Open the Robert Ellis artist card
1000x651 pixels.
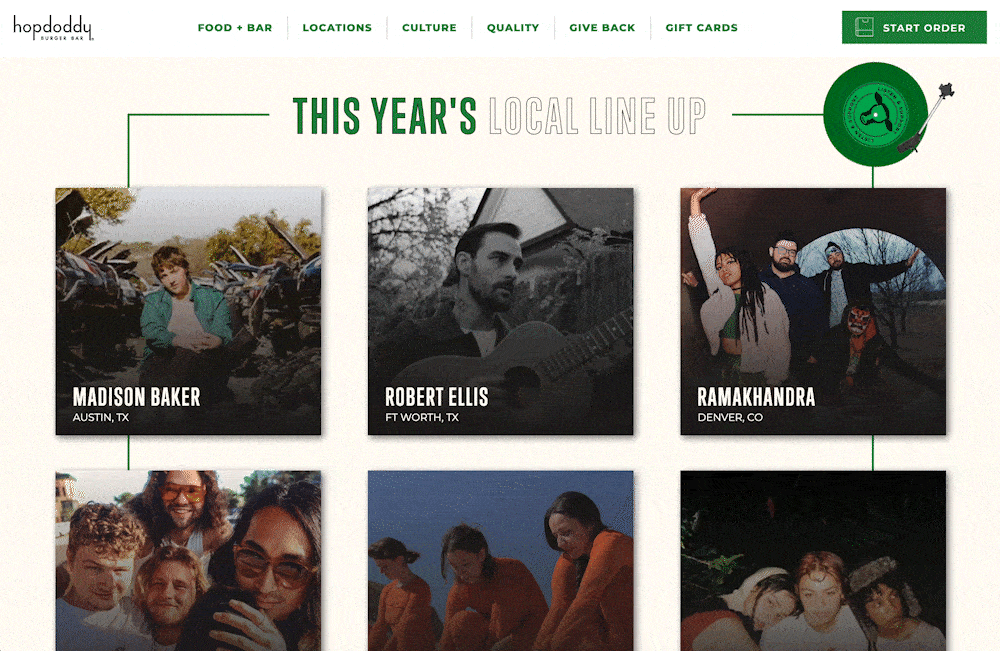click(501, 311)
